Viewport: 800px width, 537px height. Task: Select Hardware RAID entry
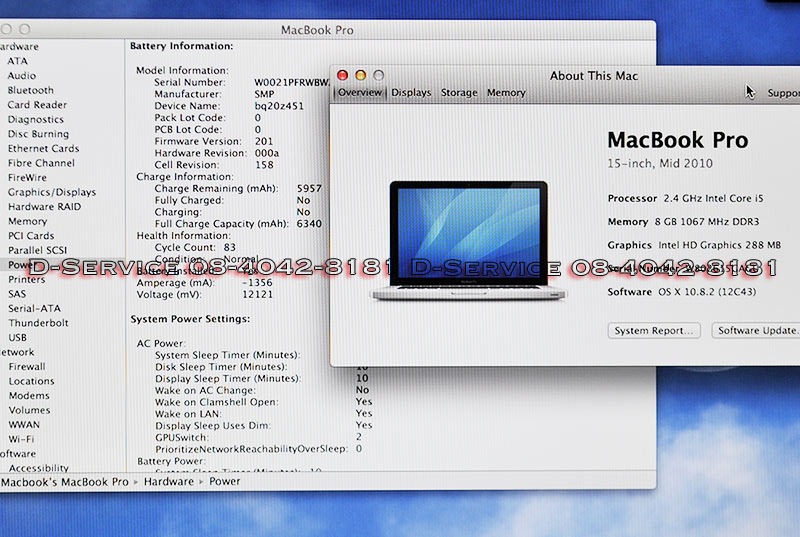click(44, 207)
